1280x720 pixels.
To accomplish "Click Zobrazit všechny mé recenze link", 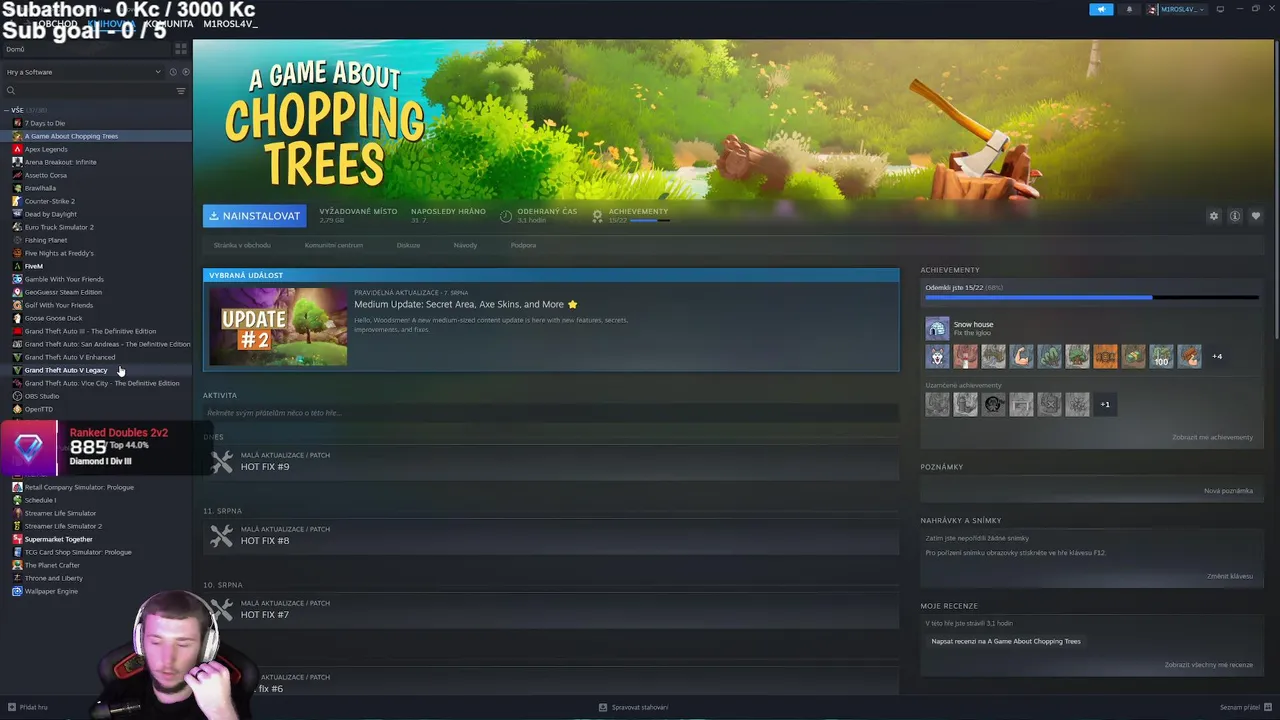I will click(1208, 665).
